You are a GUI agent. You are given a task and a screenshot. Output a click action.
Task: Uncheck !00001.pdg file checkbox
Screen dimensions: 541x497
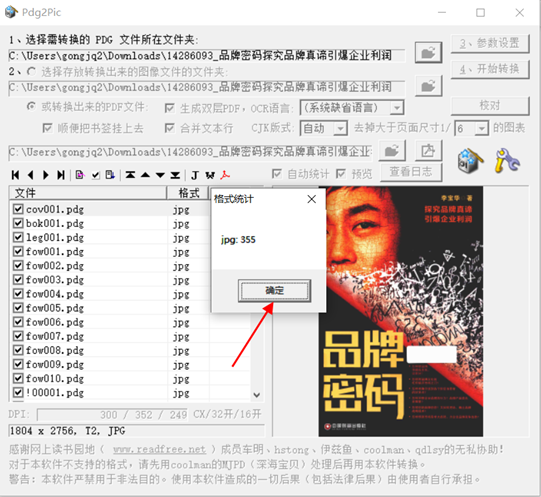click(x=18, y=392)
